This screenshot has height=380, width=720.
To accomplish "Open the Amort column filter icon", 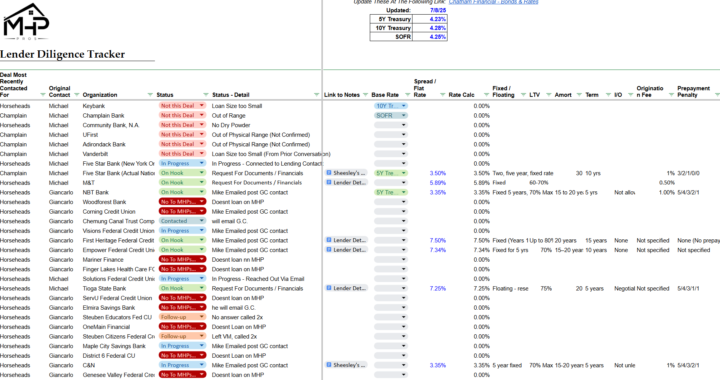I will pos(579,95).
